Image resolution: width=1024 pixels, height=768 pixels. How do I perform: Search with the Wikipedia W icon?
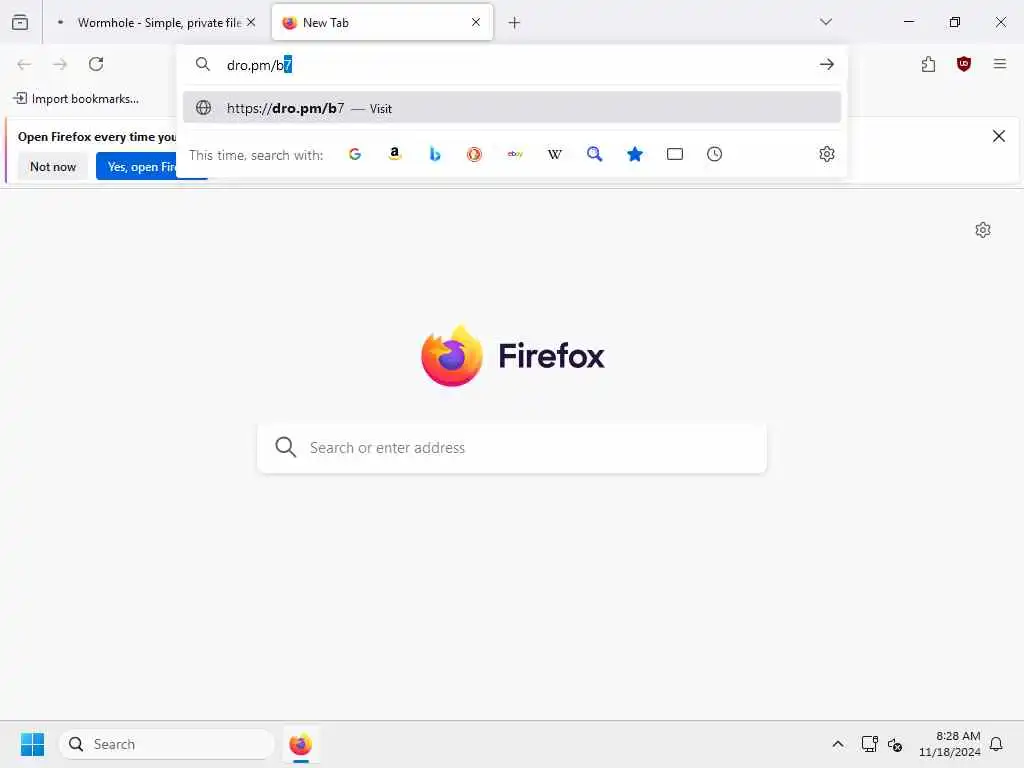[x=554, y=154]
